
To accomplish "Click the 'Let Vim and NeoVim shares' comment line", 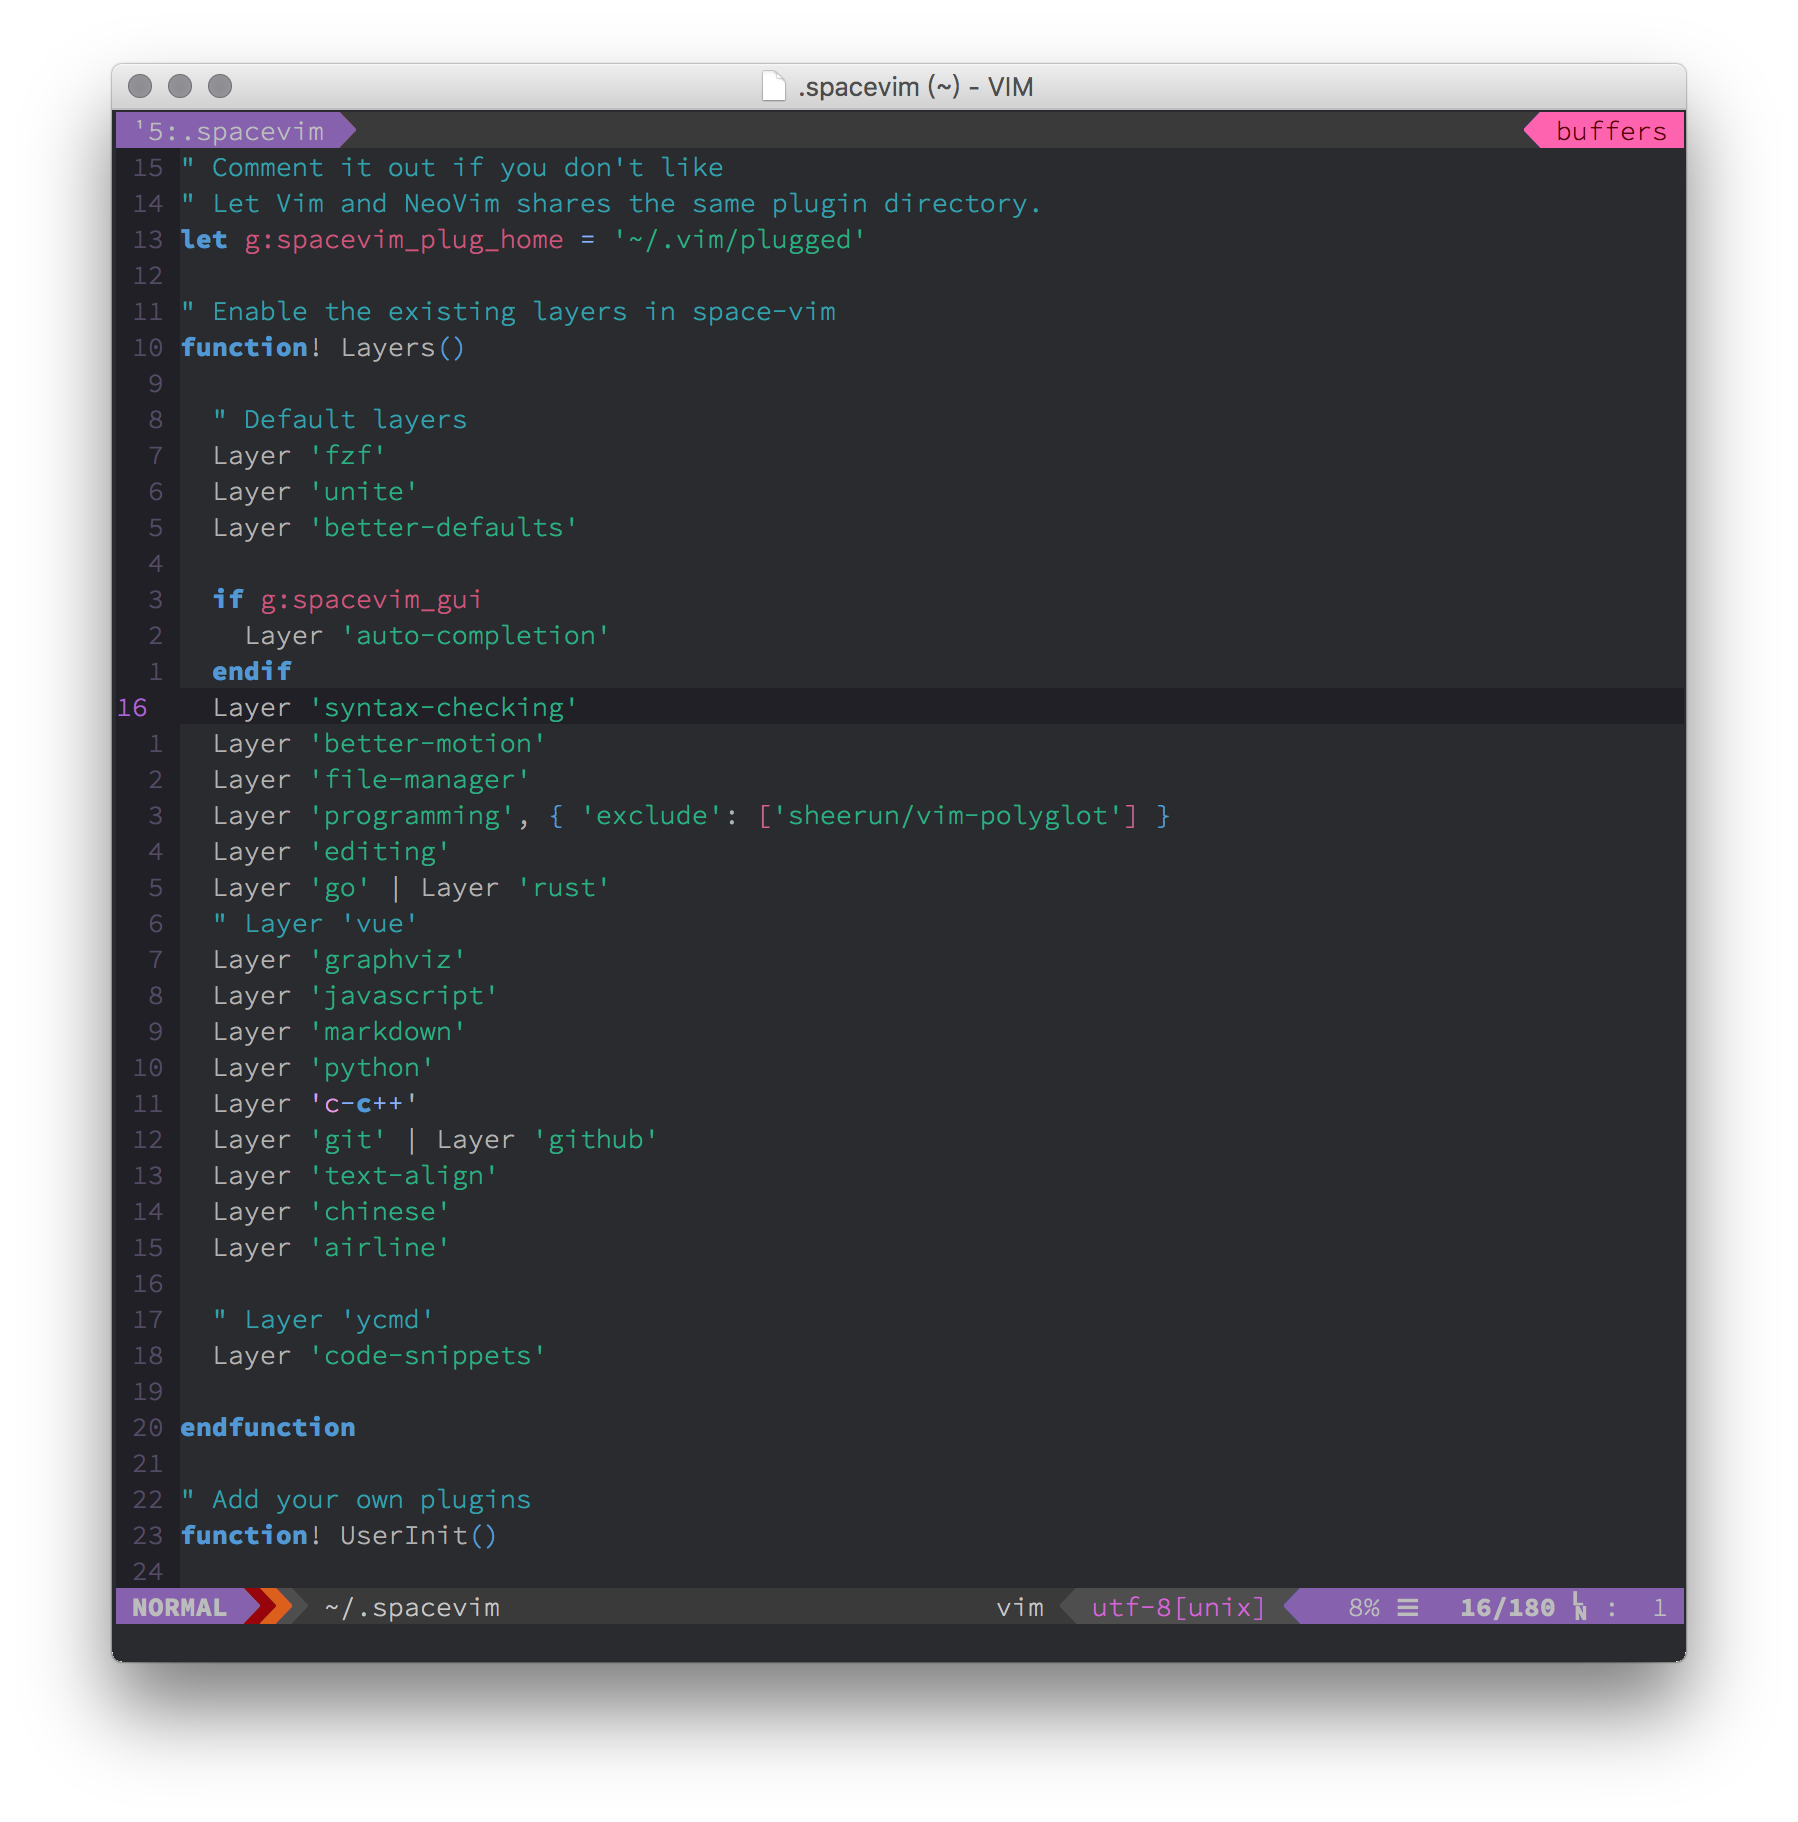I will click(611, 203).
